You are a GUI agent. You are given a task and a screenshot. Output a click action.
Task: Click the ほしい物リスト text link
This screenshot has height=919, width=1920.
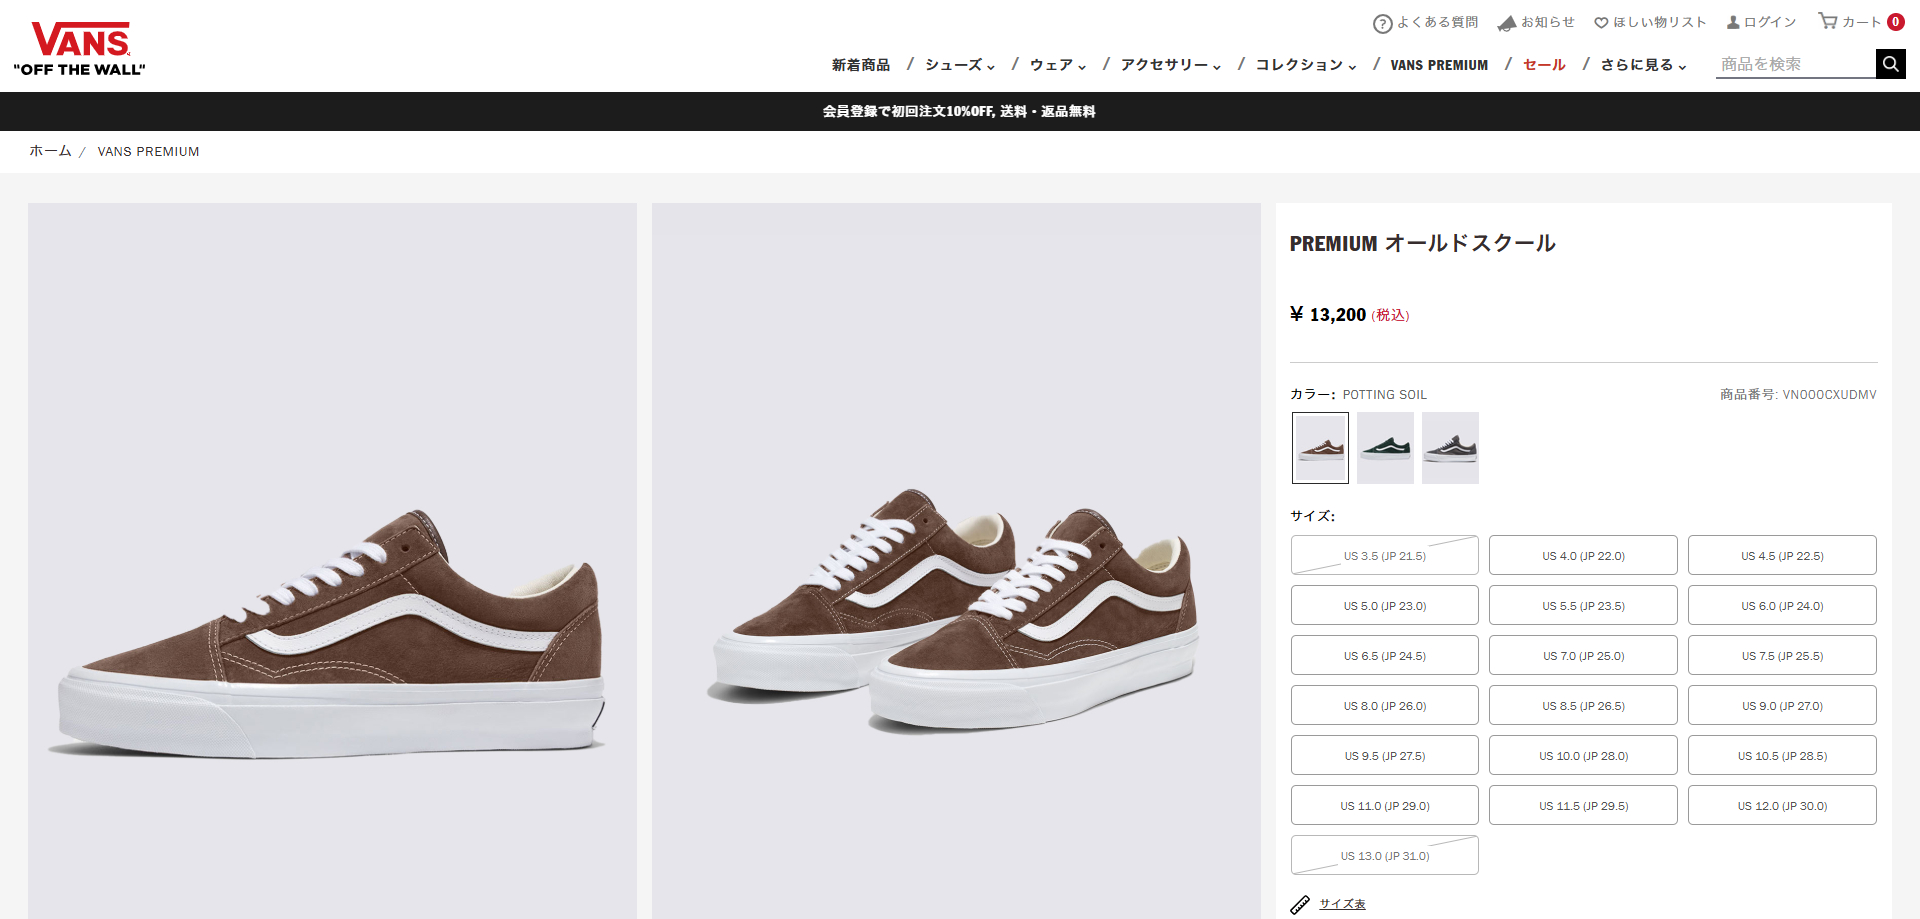[1659, 22]
